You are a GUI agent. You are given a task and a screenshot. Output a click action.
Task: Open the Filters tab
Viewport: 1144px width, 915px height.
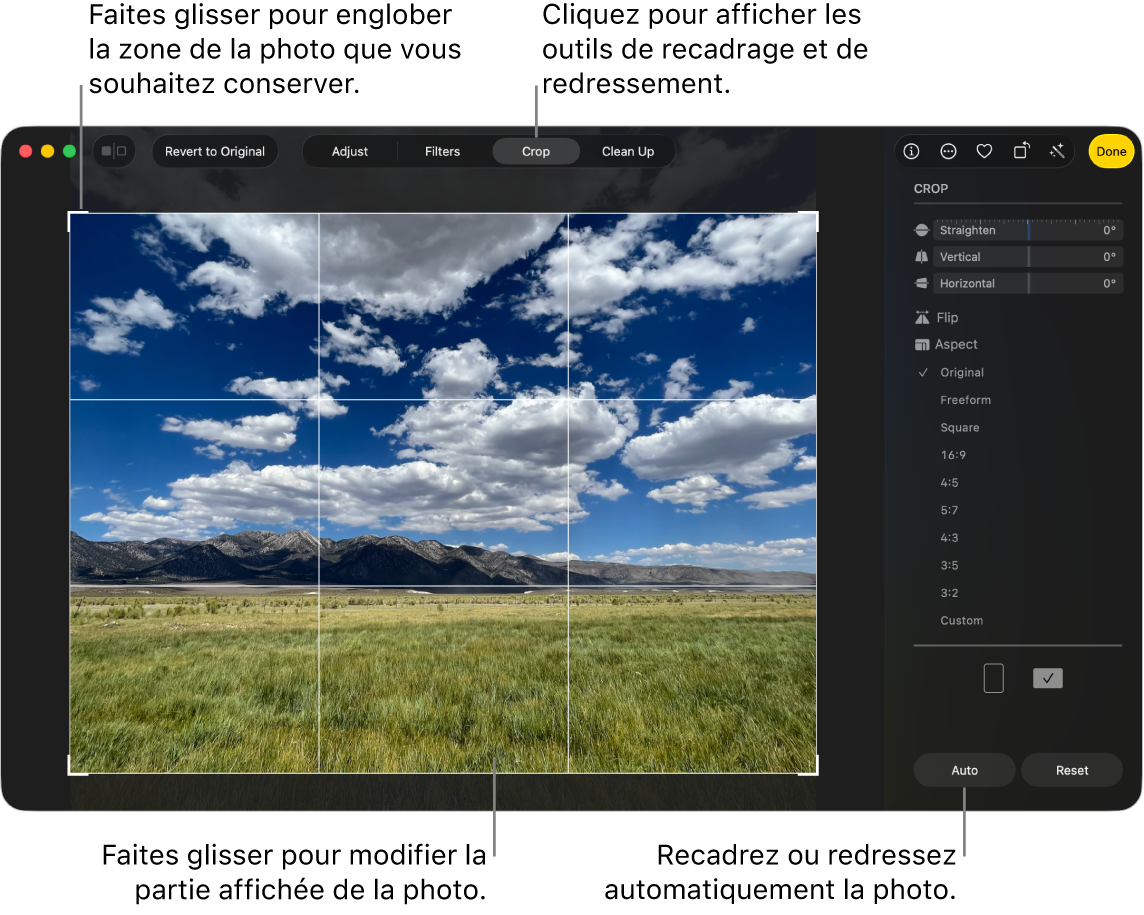tap(442, 151)
